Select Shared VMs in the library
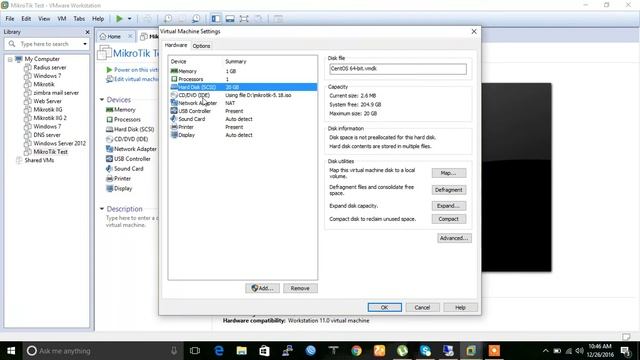 [39, 160]
